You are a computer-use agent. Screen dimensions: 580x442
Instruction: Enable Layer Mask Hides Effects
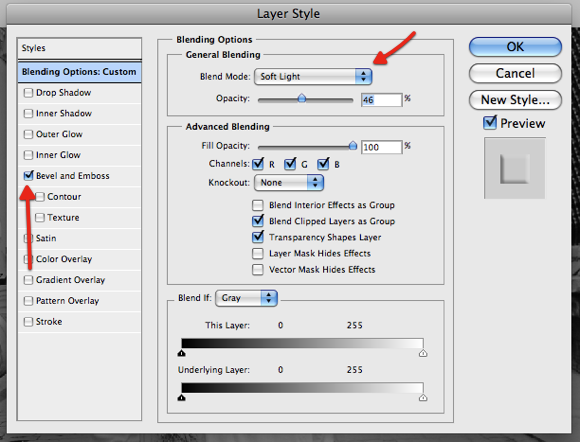tap(258, 254)
